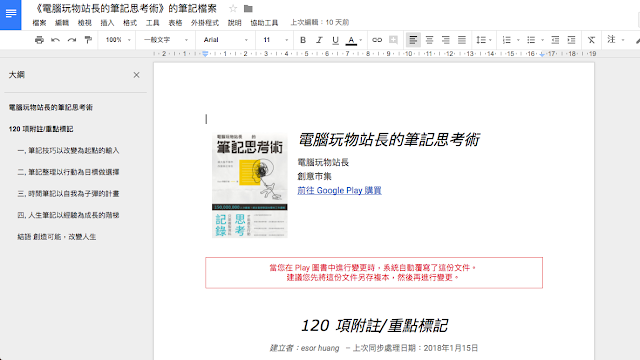This screenshot has width=640, height=360.
Task: Open the 100% zoom dropdown
Action: 118,40
